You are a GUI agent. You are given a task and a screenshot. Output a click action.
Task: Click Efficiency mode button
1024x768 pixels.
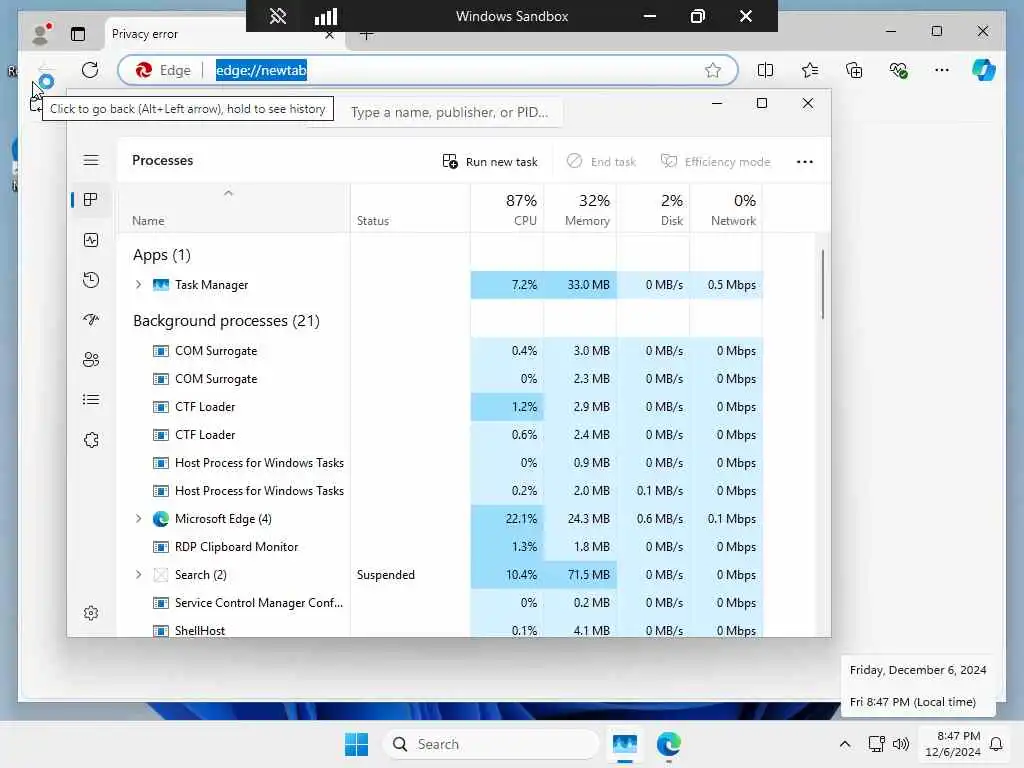click(x=715, y=161)
